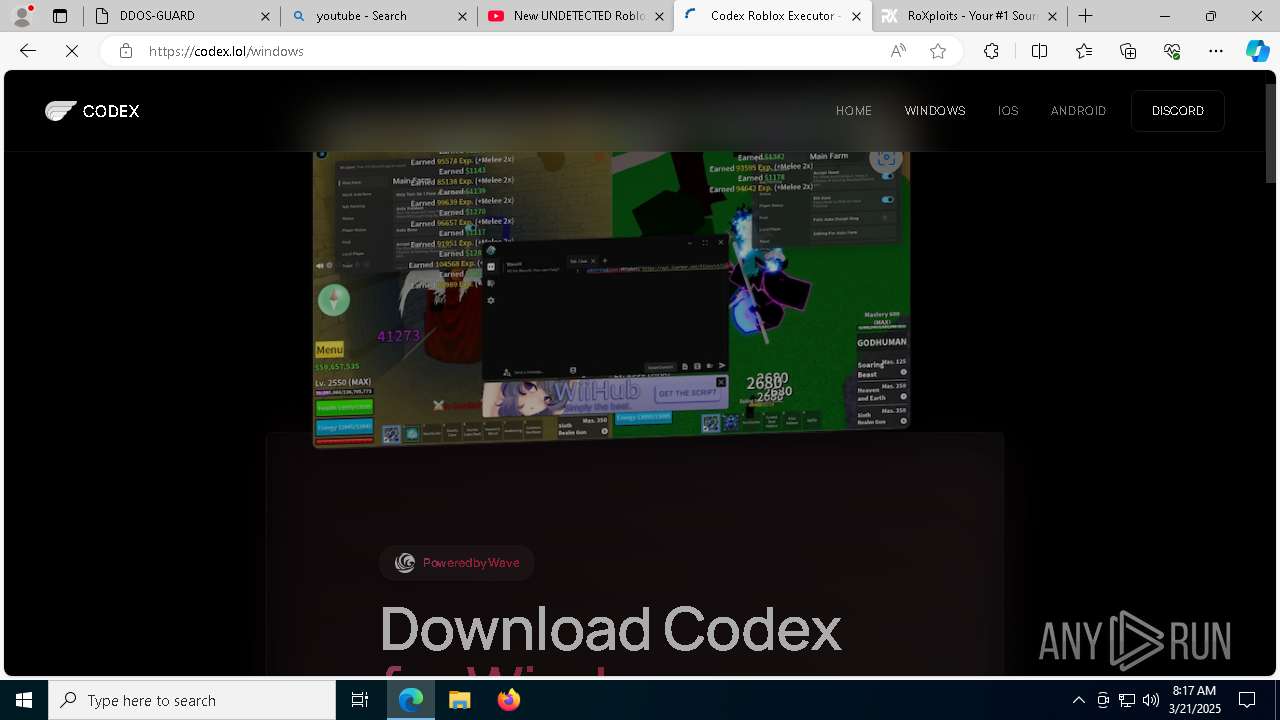Image resolution: width=1280 pixels, height=720 pixels.
Task: Open the Edge profile icon
Action: click(22, 15)
